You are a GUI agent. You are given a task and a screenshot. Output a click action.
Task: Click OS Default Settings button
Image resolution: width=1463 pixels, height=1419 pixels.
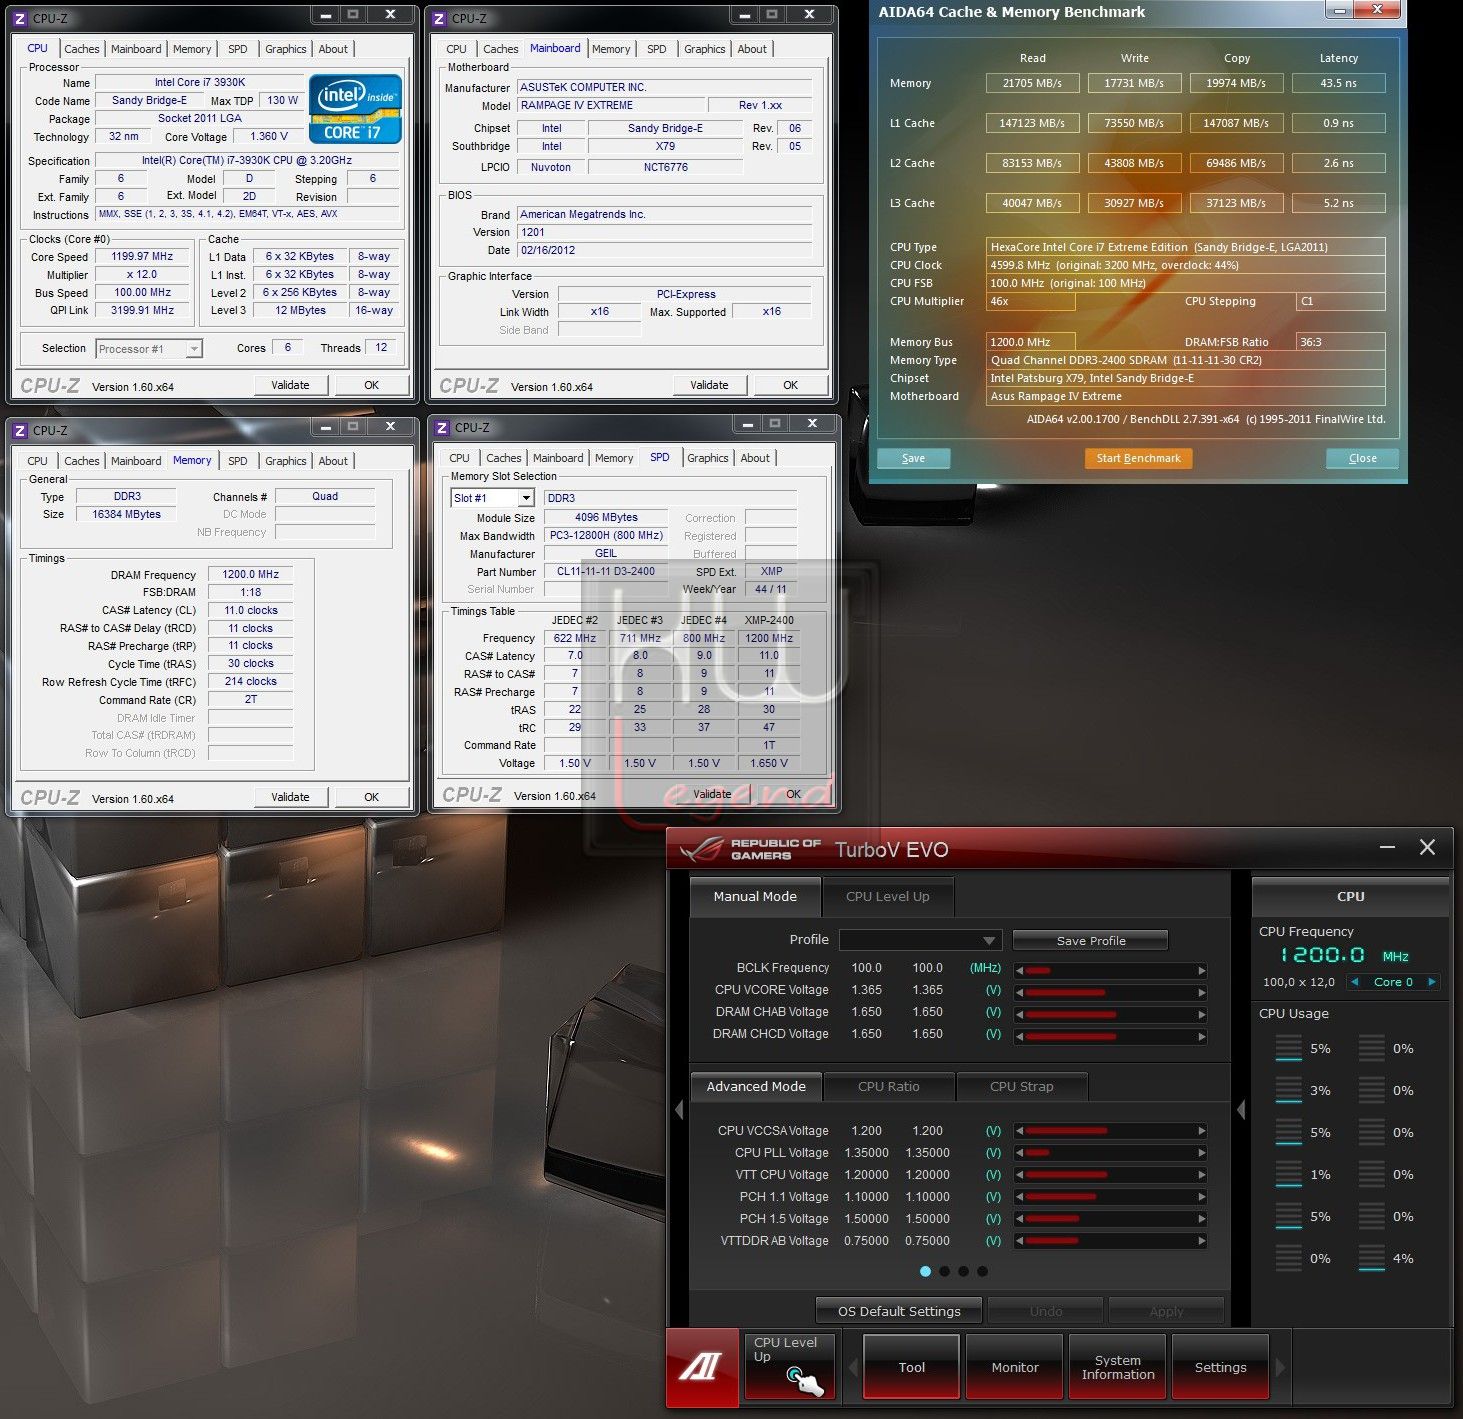click(x=899, y=1311)
